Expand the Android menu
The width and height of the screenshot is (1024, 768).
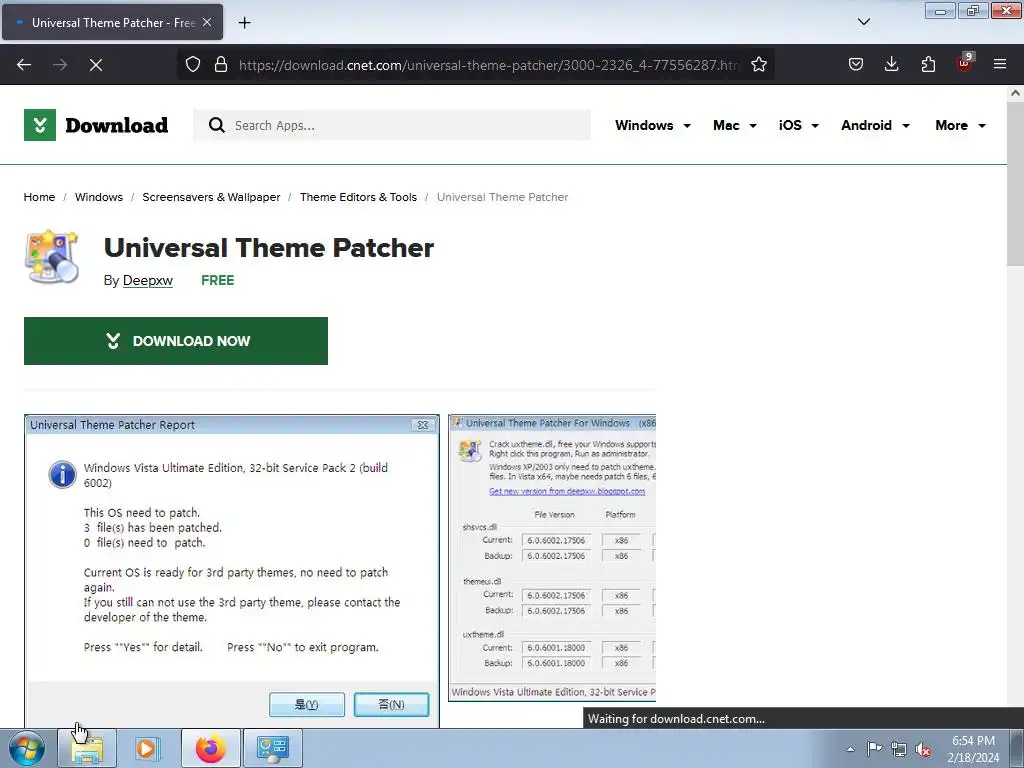coord(875,125)
